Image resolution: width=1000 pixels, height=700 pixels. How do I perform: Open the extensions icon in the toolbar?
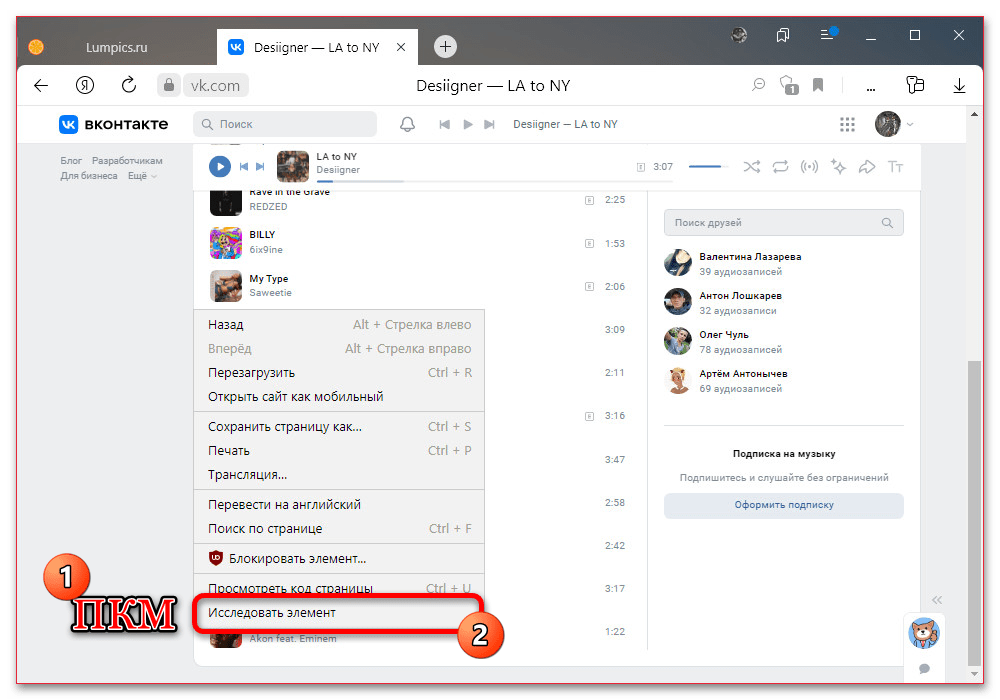915,85
